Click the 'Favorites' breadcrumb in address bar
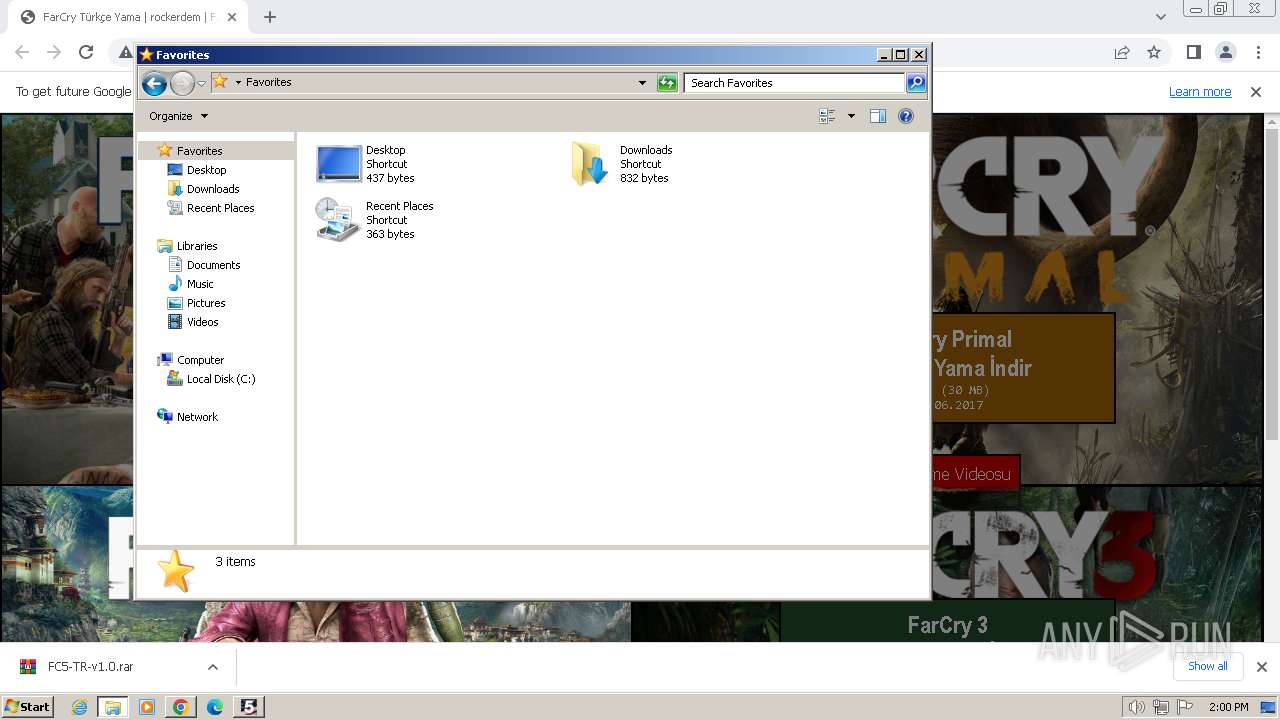This screenshot has height=720, width=1280. (269, 82)
